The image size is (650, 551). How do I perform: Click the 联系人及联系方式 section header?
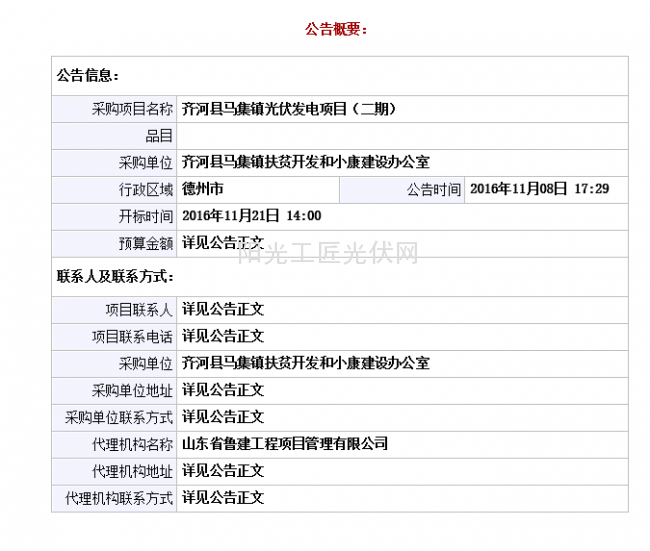[x=115, y=276]
